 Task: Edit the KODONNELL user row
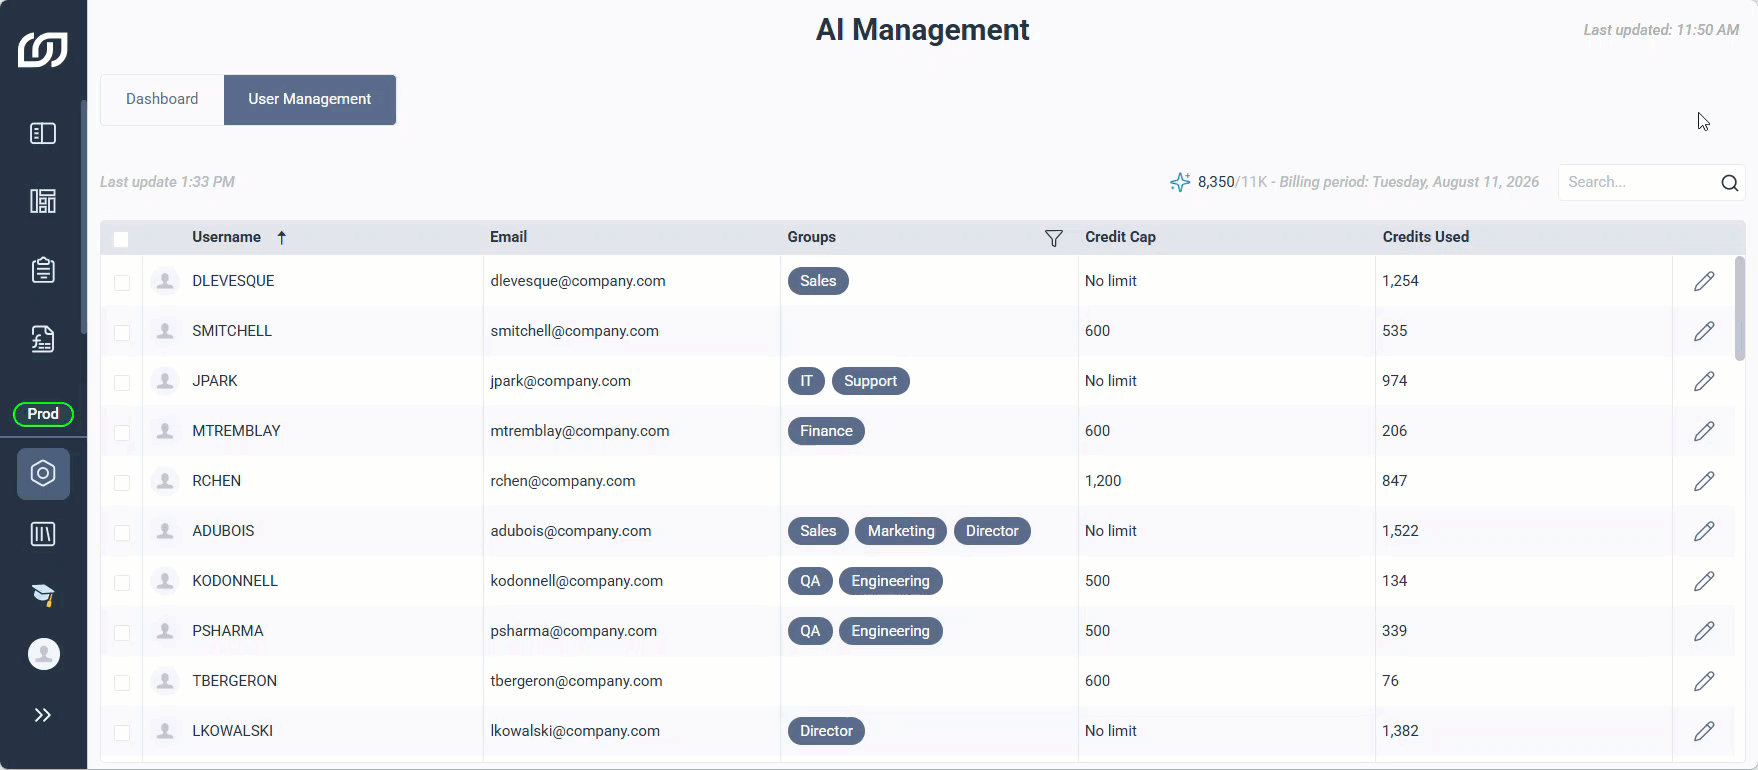coord(1704,581)
